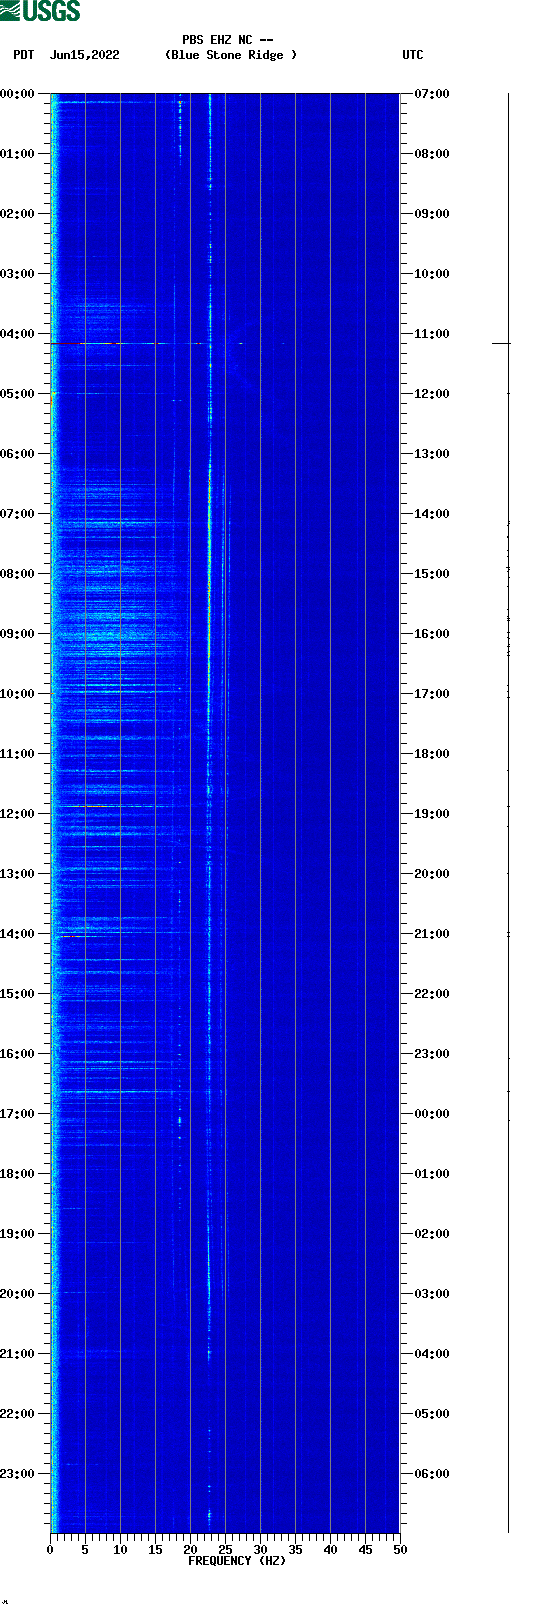
Task: Click the frequency axis value 35
Action: click(x=295, y=1550)
